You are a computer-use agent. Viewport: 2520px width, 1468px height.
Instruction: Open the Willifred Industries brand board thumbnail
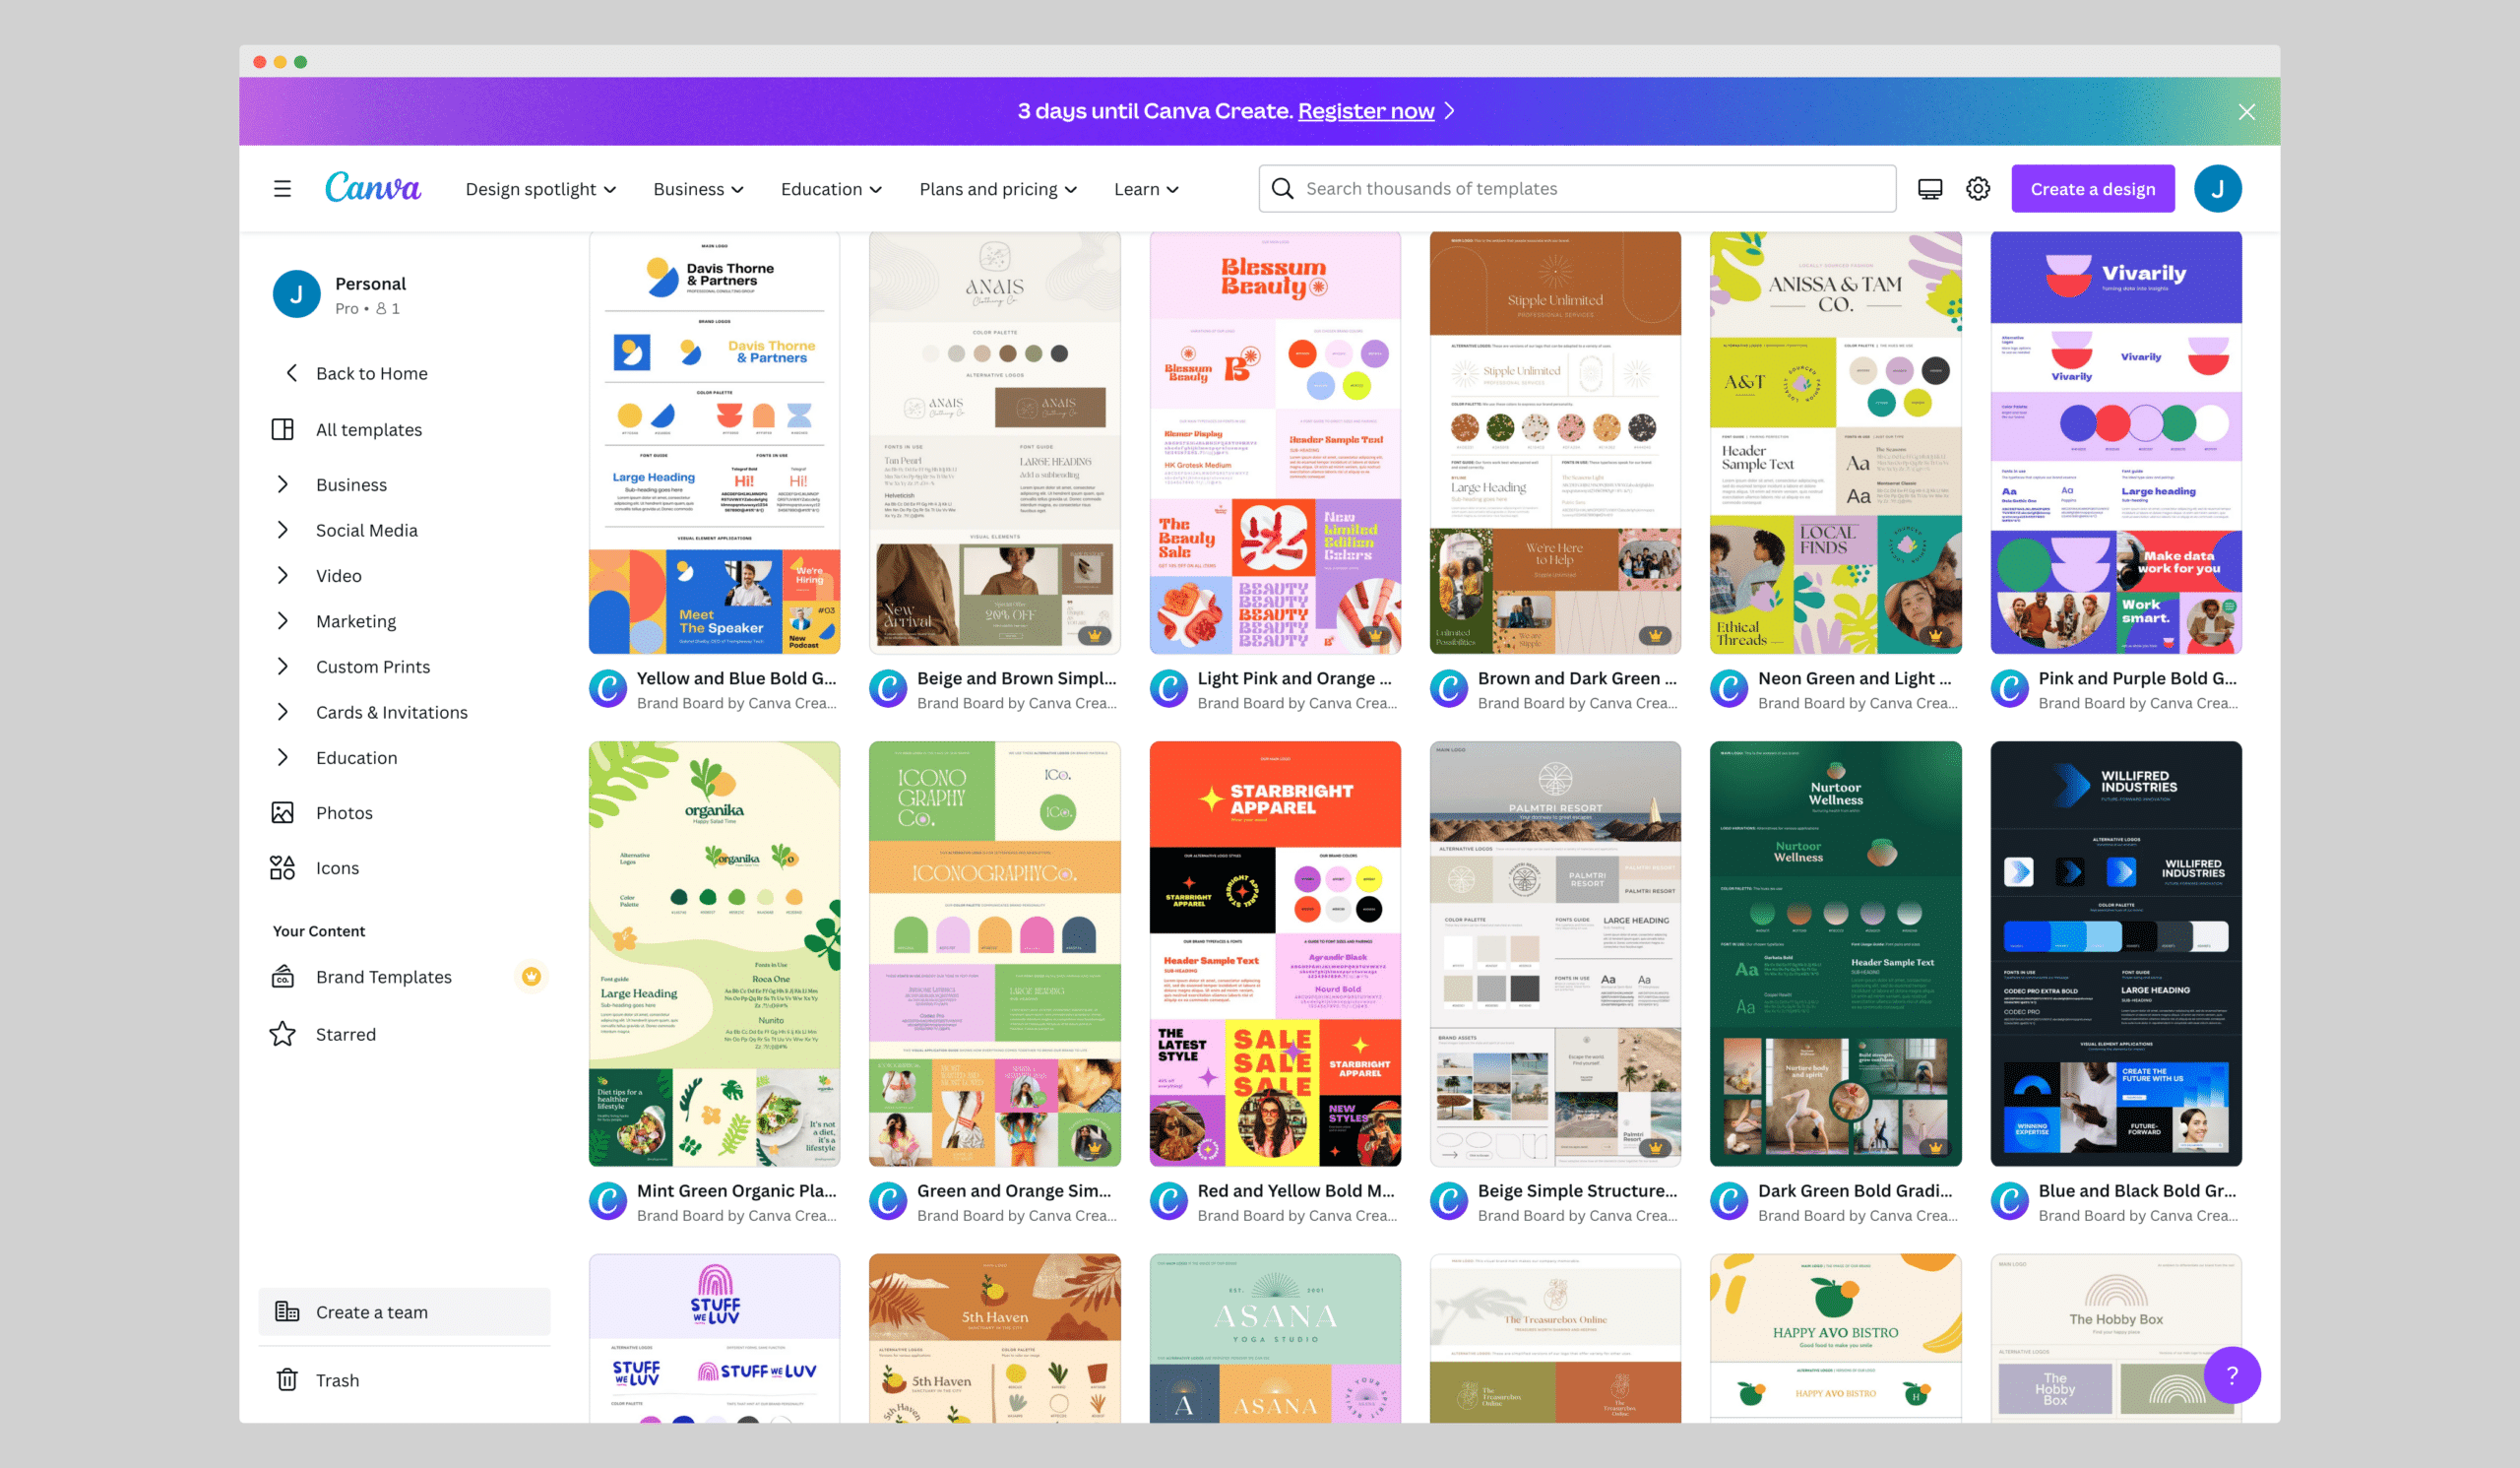click(x=2116, y=953)
